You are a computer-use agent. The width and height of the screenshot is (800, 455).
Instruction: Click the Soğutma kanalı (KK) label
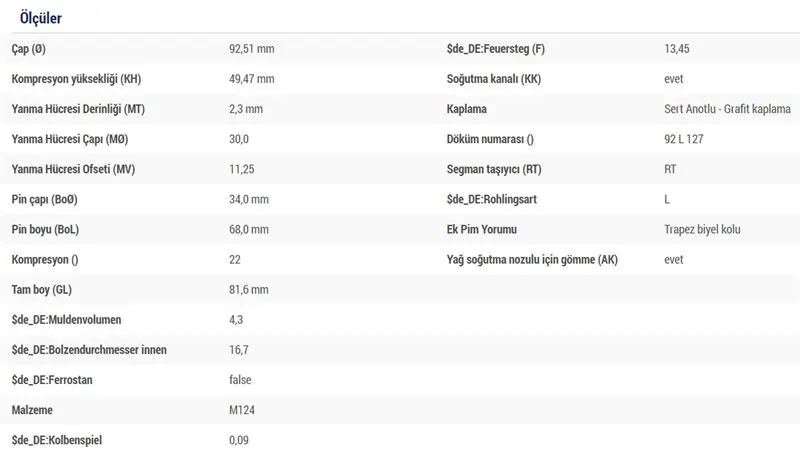493,79
